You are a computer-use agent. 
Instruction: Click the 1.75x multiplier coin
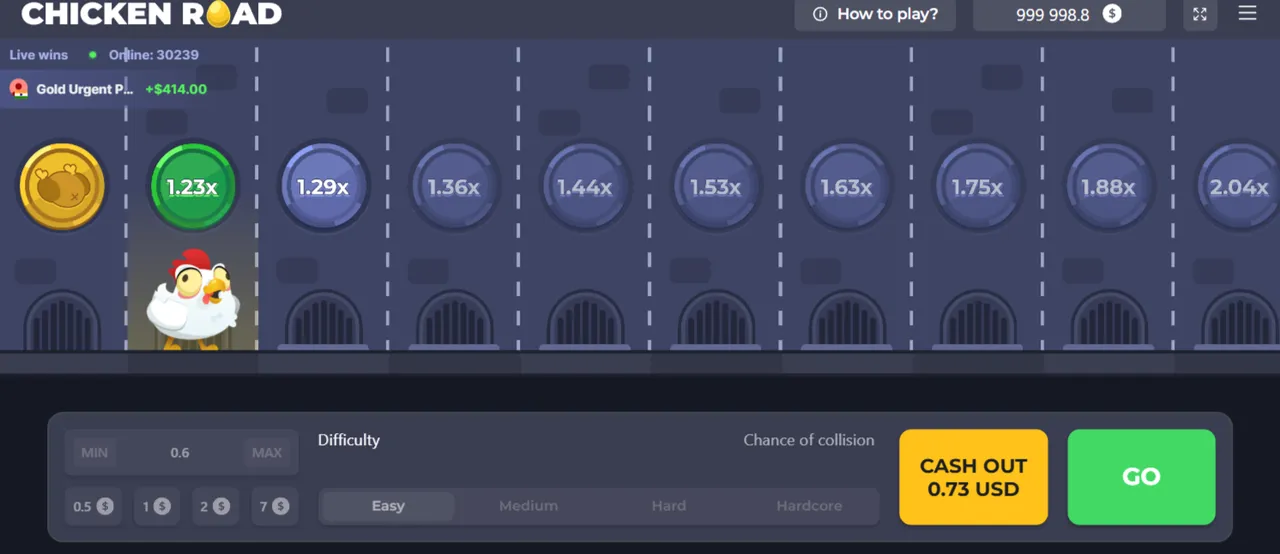(x=977, y=187)
